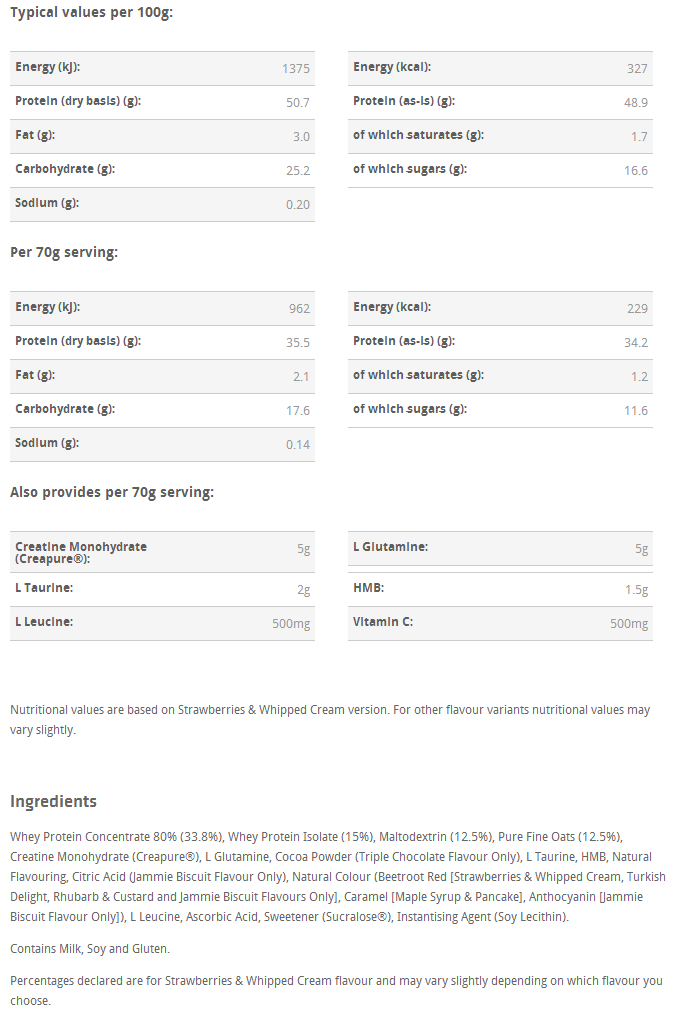This screenshot has width=678, height=1016.
Task: Click the Energy (kcal) 327 row
Action: click(x=500, y=68)
